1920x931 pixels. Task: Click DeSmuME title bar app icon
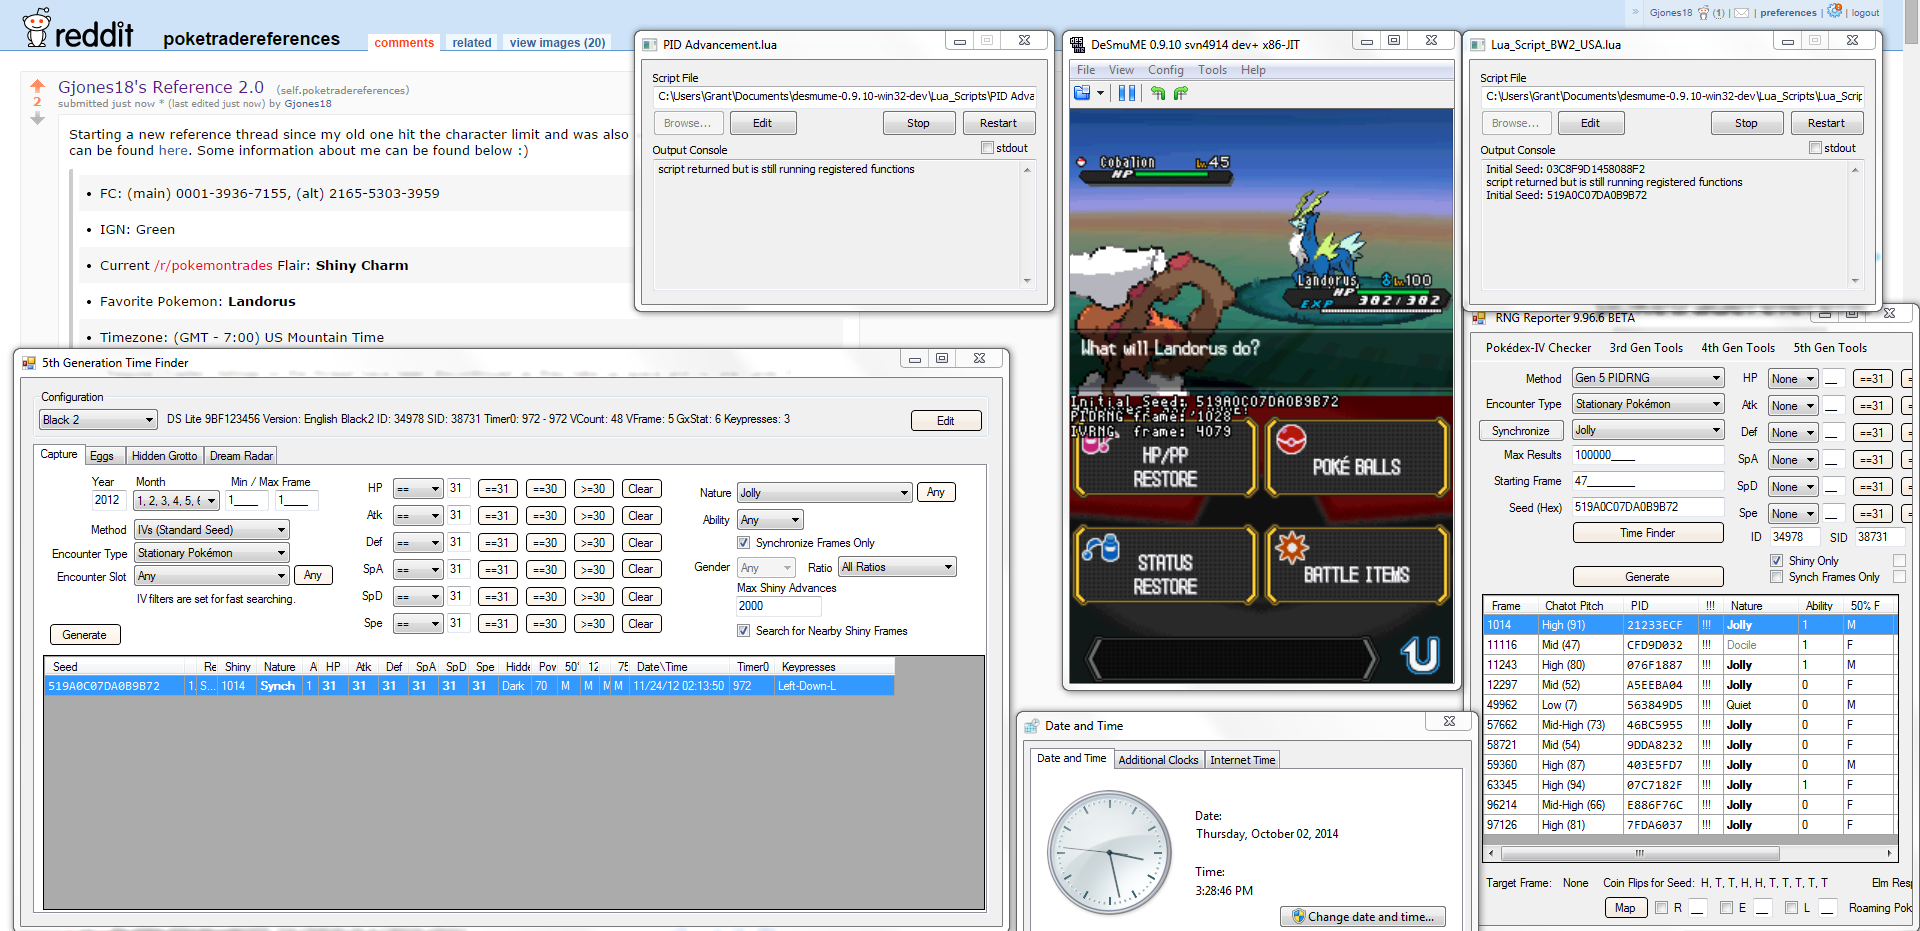coord(1077,44)
